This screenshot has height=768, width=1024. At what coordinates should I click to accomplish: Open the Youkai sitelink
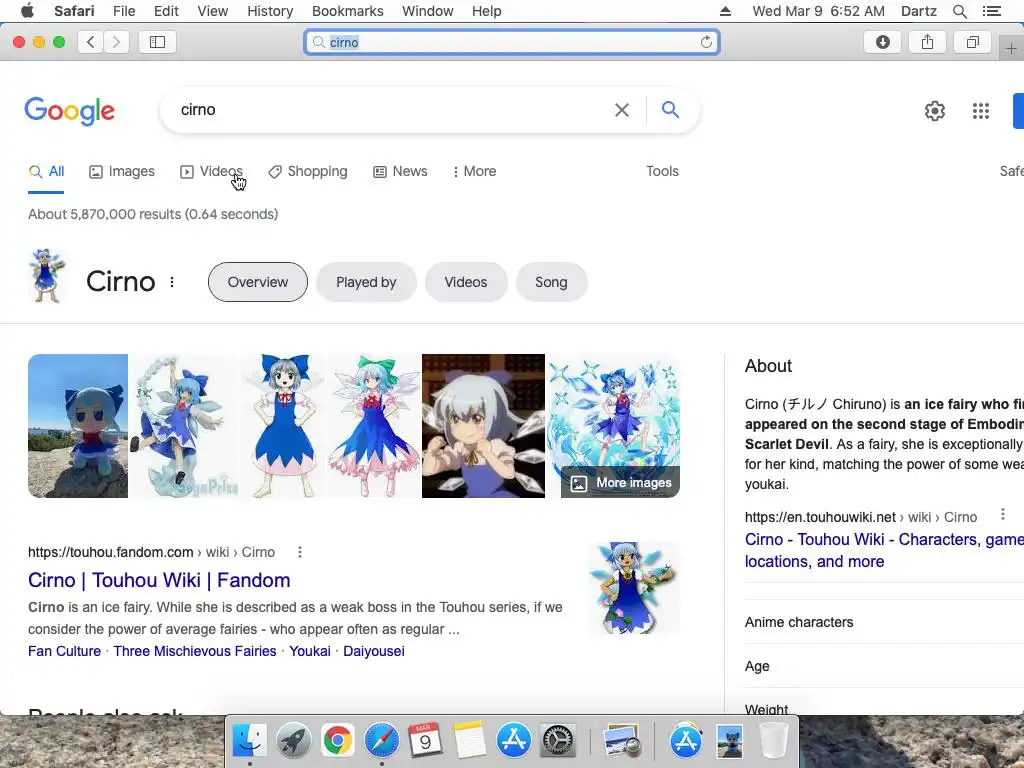(x=310, y=651)
